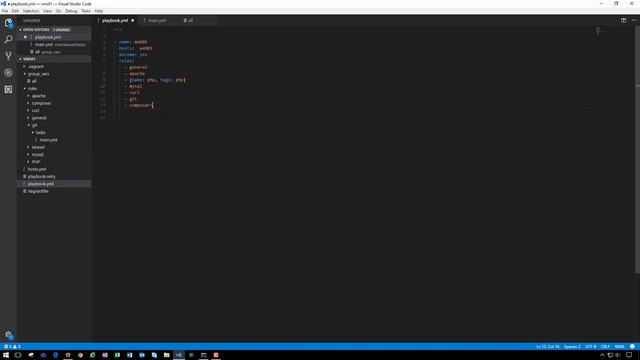This screenshot has width=640, height=360.
Task: Open Vagrantfile in the explorer tree
Action: pyautogui.click(x=54, y=191)
